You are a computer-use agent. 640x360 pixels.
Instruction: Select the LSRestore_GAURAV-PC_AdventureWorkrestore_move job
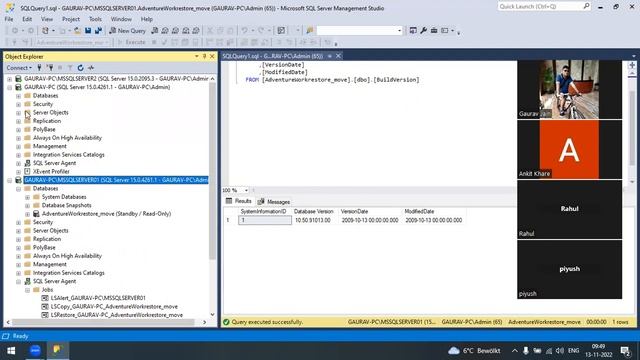tap(116, 315)
